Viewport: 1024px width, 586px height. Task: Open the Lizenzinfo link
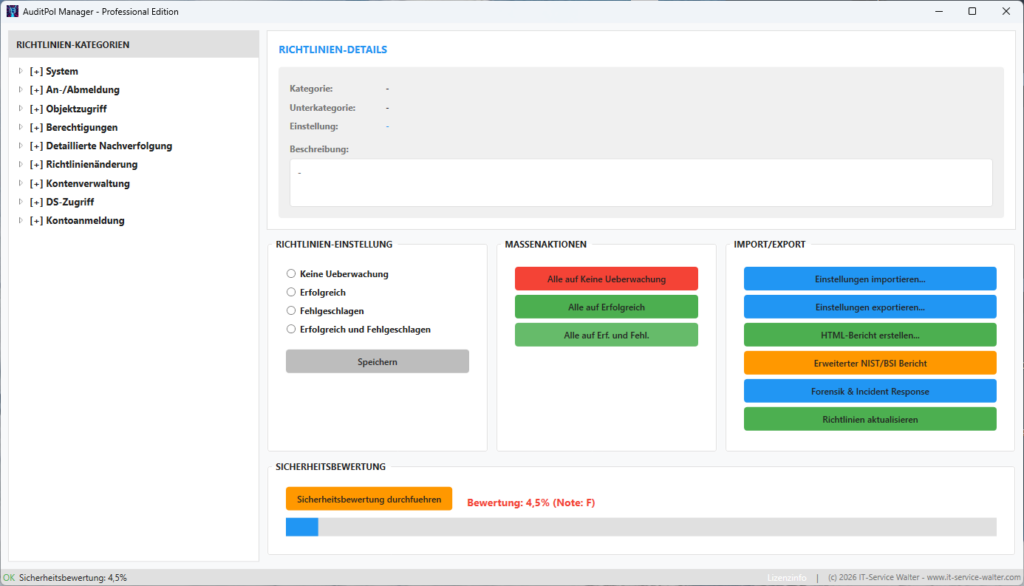[x=787, y=576]
